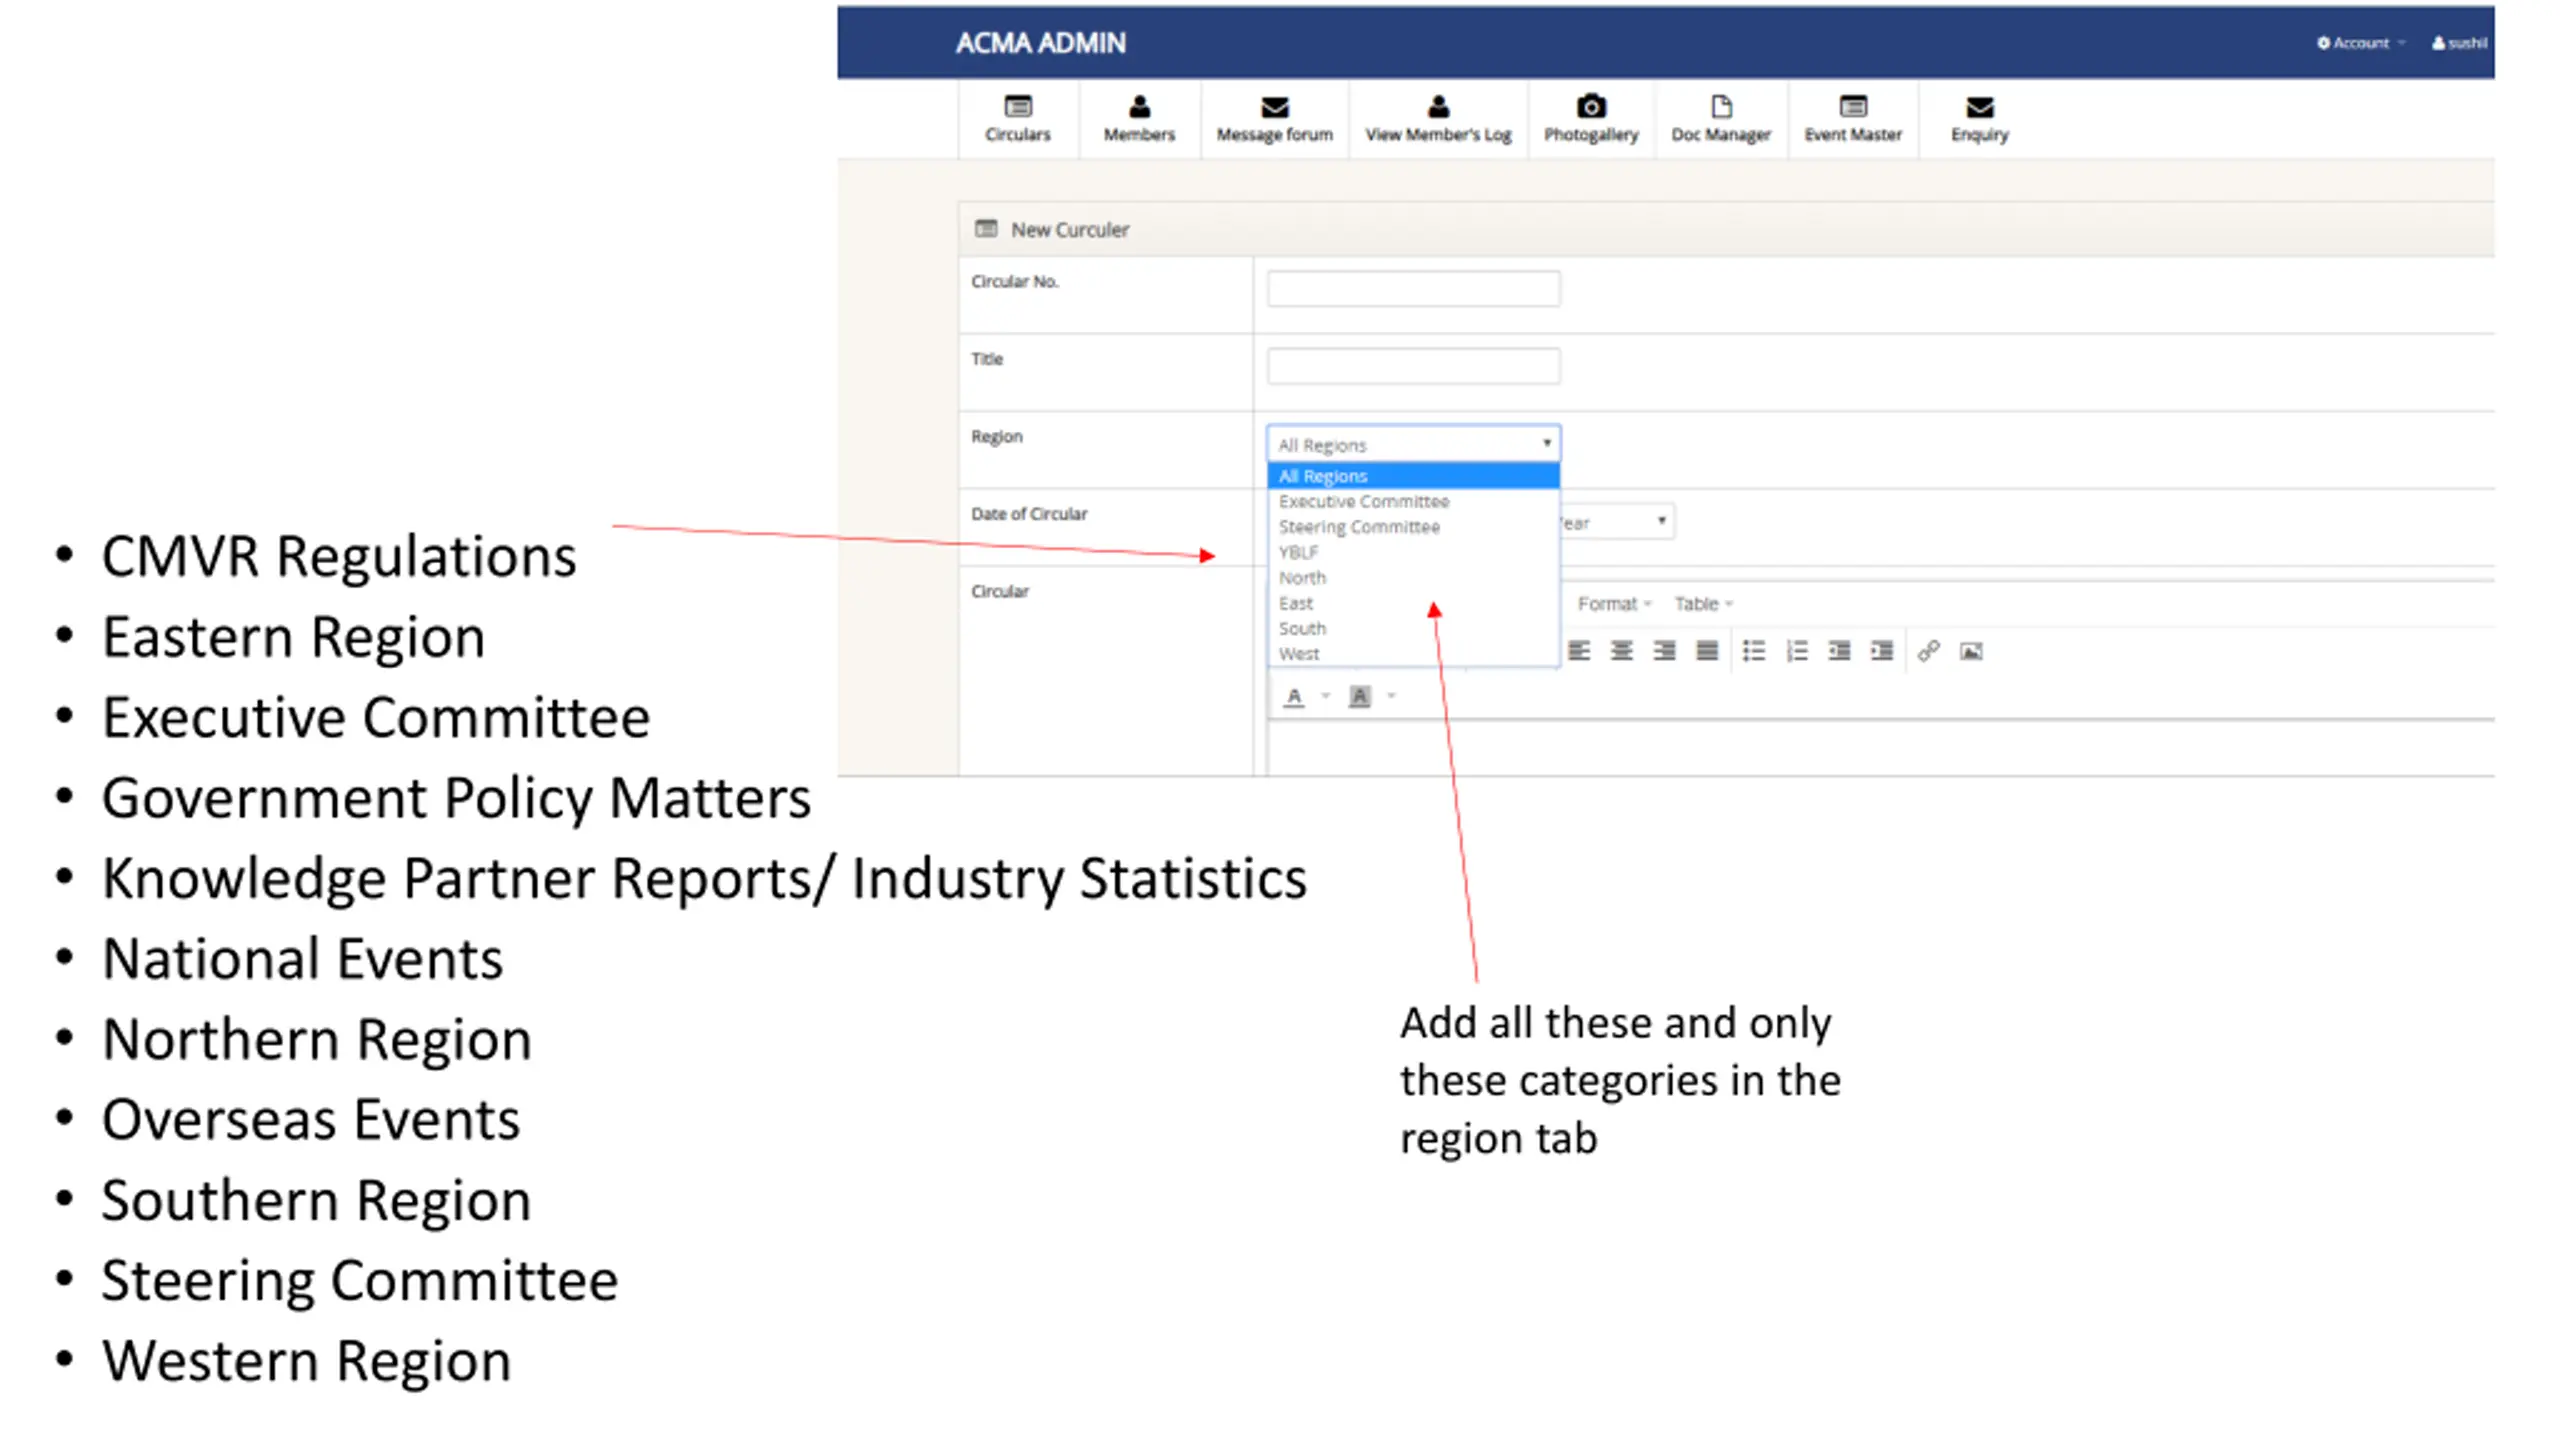
Task: Click the New Curculer panel icon
Action: (x=986, y=229)
